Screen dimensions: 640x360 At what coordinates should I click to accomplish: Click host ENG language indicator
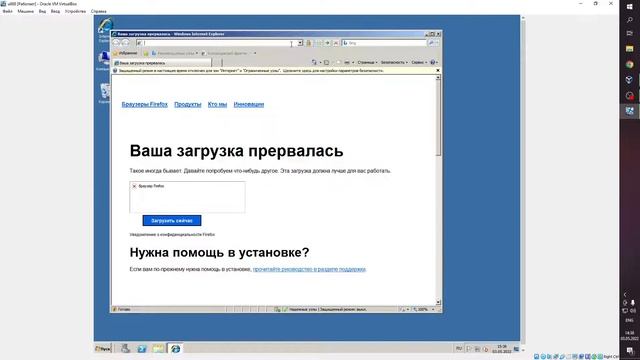pyautogui.click(x=629, y=320)
